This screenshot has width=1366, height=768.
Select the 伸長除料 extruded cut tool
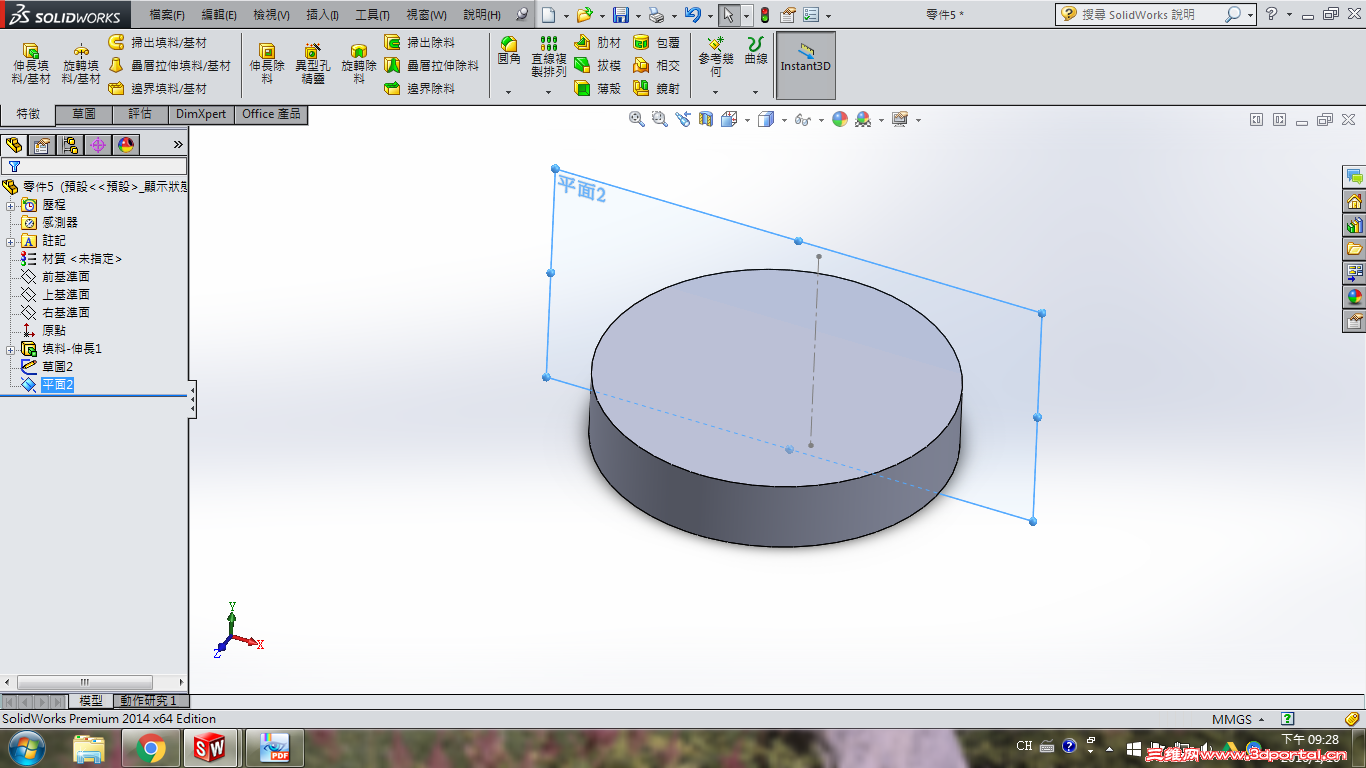(267, 64)
